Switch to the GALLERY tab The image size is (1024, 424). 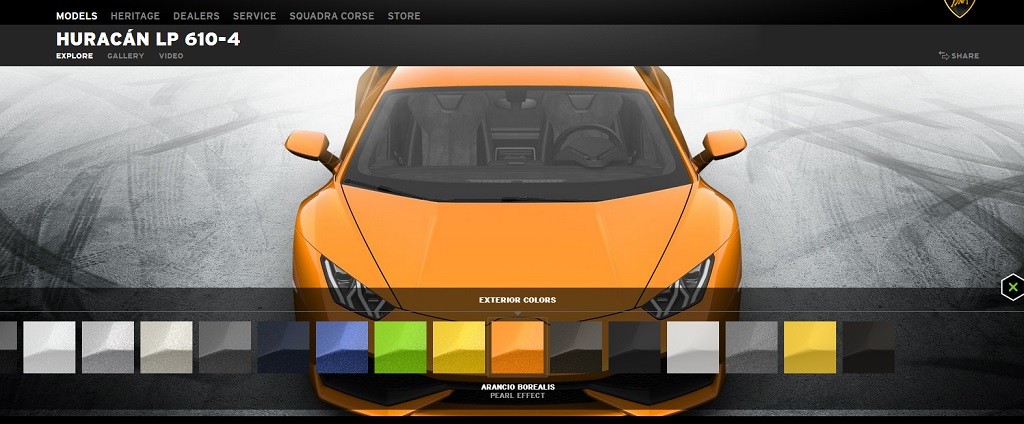click(125, 56)
